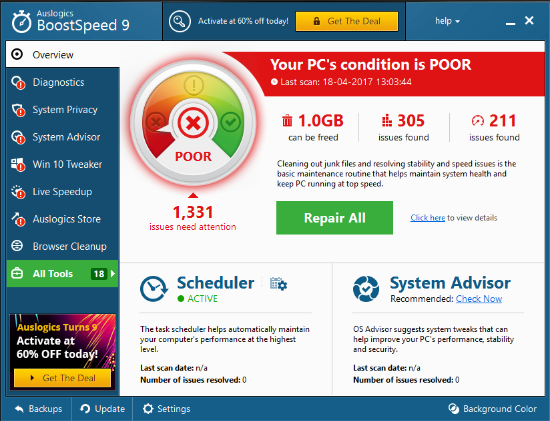Expand the help dropdown menu

point(447,21)
